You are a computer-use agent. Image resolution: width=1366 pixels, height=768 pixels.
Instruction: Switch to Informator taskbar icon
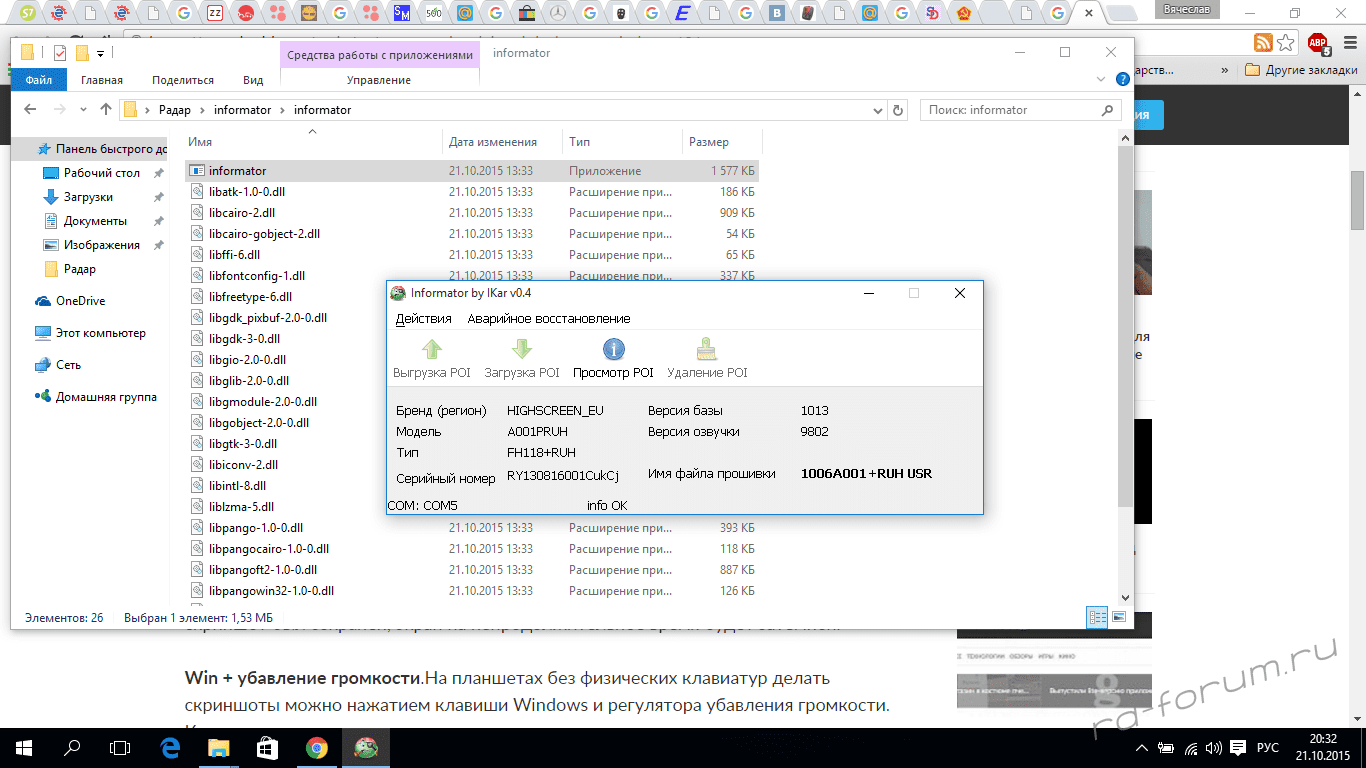click(x=365, y=748)
